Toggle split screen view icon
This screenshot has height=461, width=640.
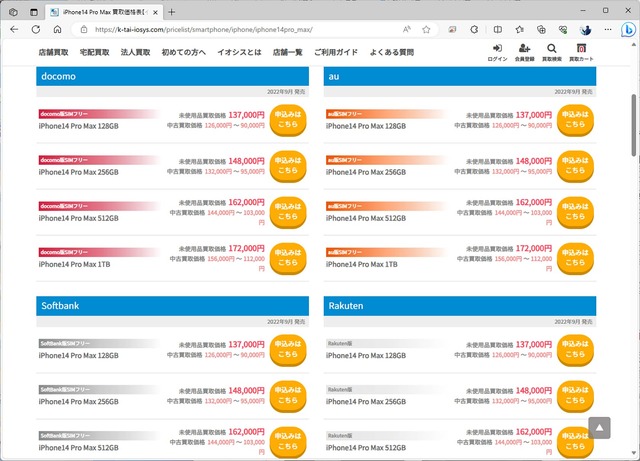(x=498, y=29)
